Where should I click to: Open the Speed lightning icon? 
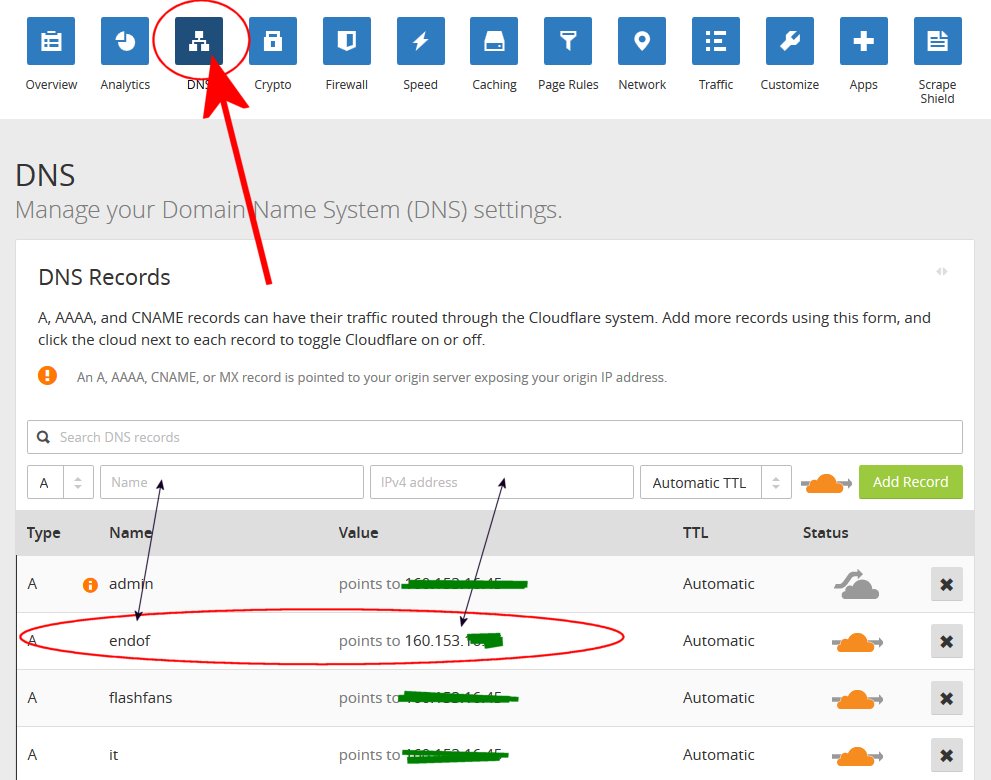pos(420,41)
